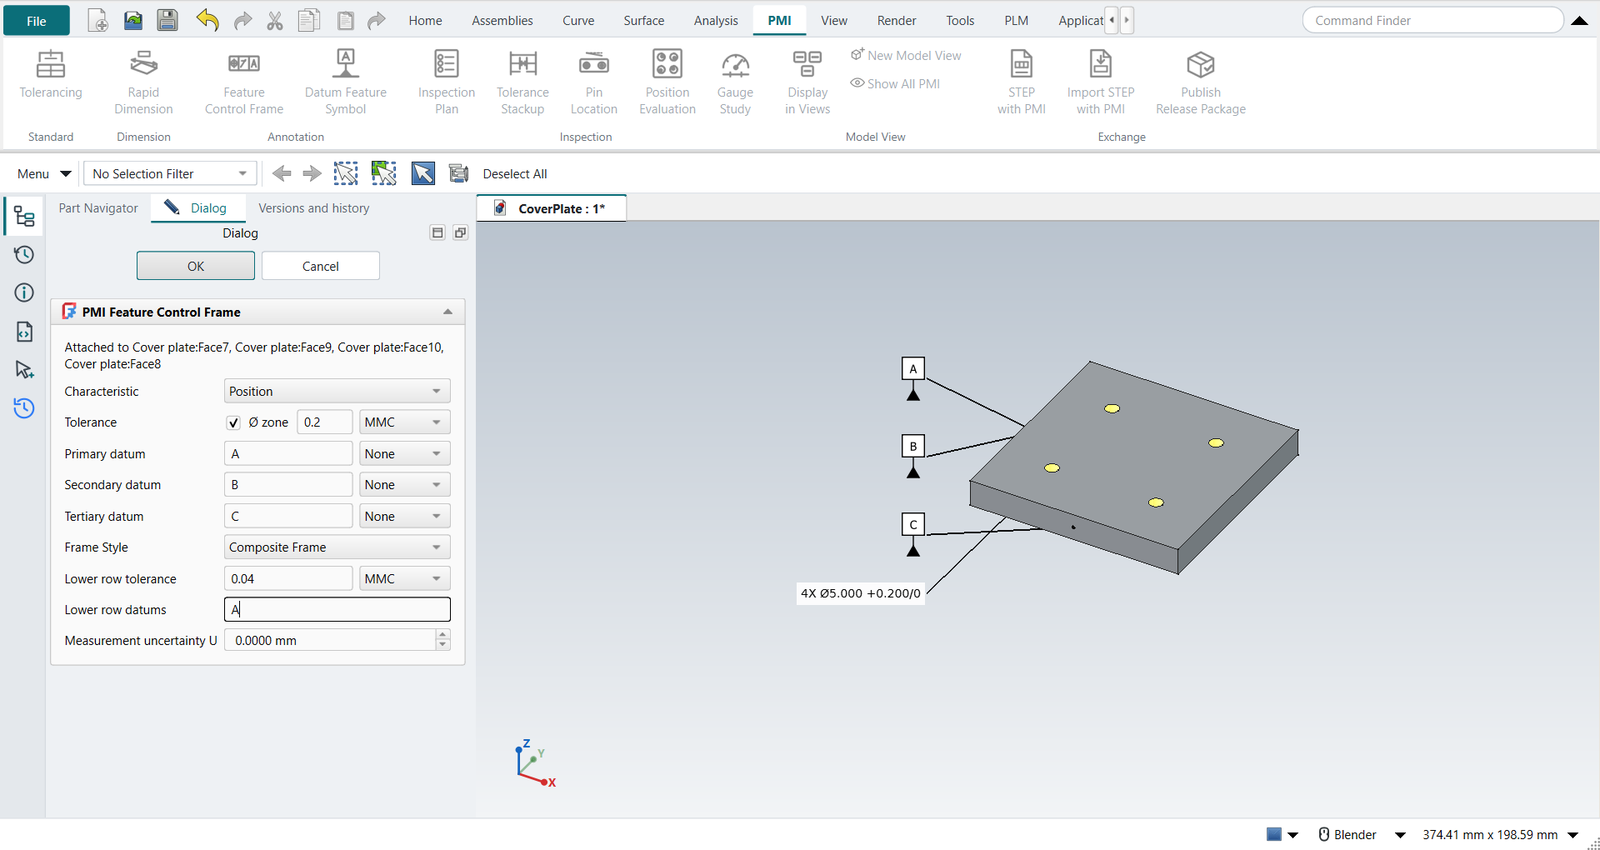
Task: Start the Tolerance Stackup analysis
Action: pos(522,83)
